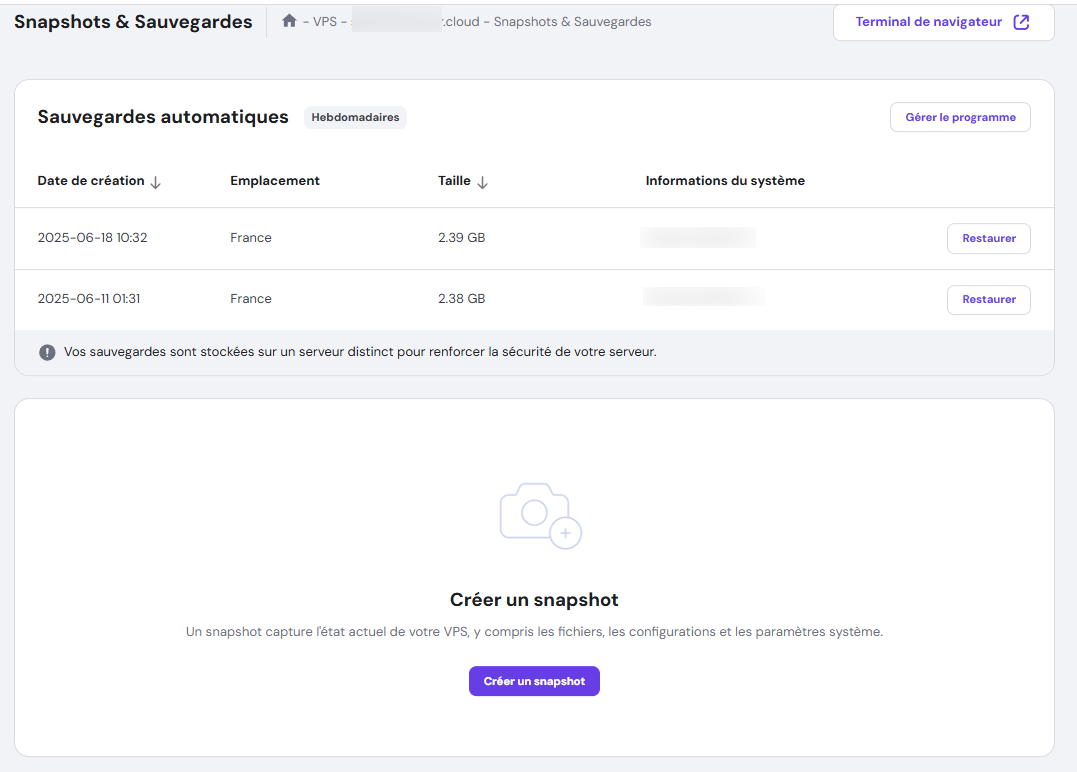Restaurer the 2025-06-11 backup
Image resolution: width=1077 pixels, height=772 pixels.
(988, 299)
